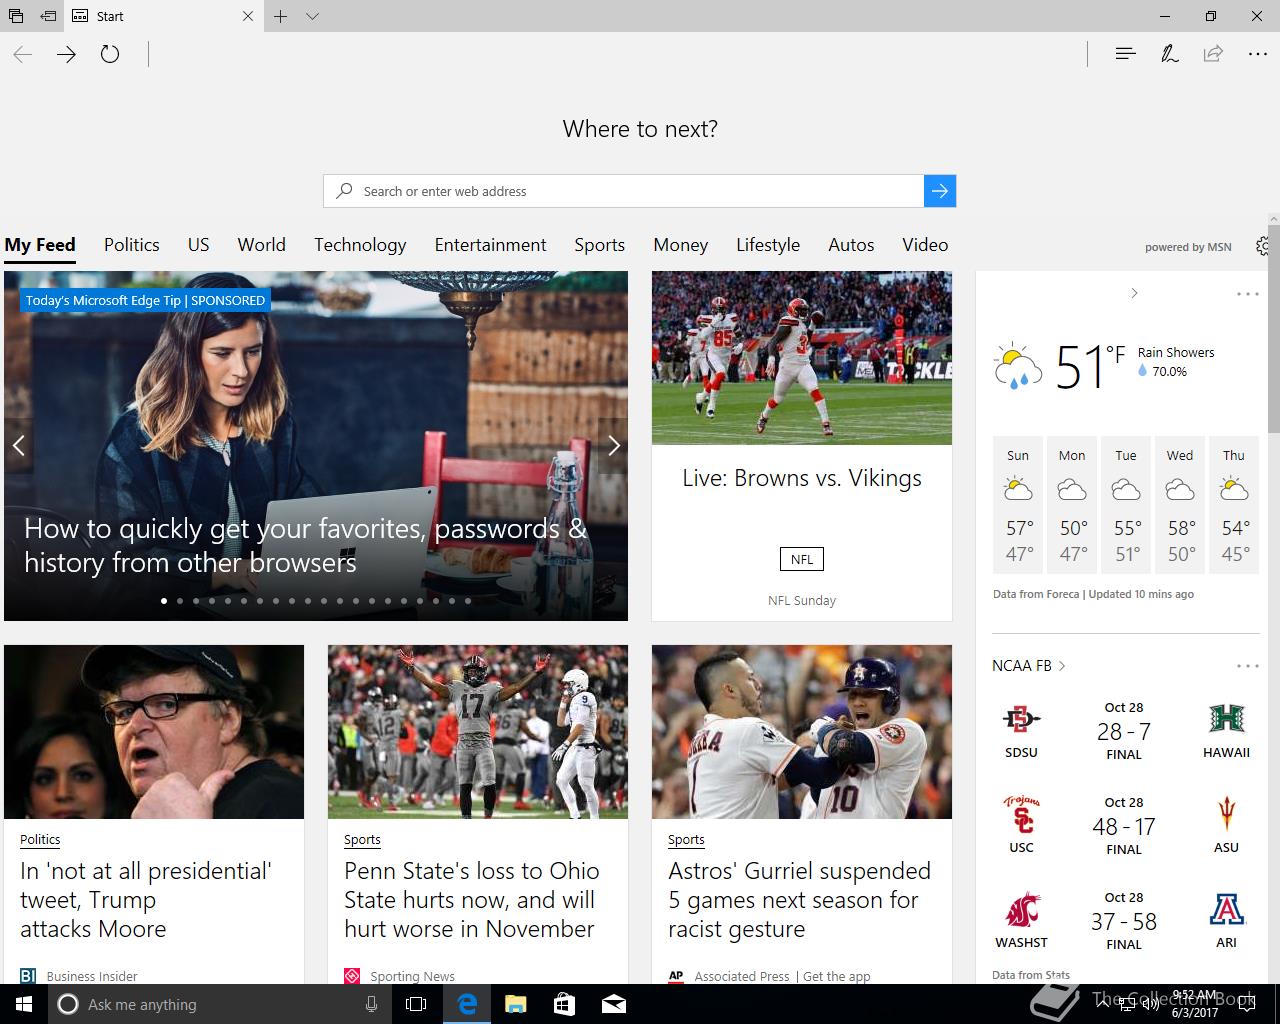
Task: Open the Trump attacks Moore headline
Action: (x=146, y=900)
